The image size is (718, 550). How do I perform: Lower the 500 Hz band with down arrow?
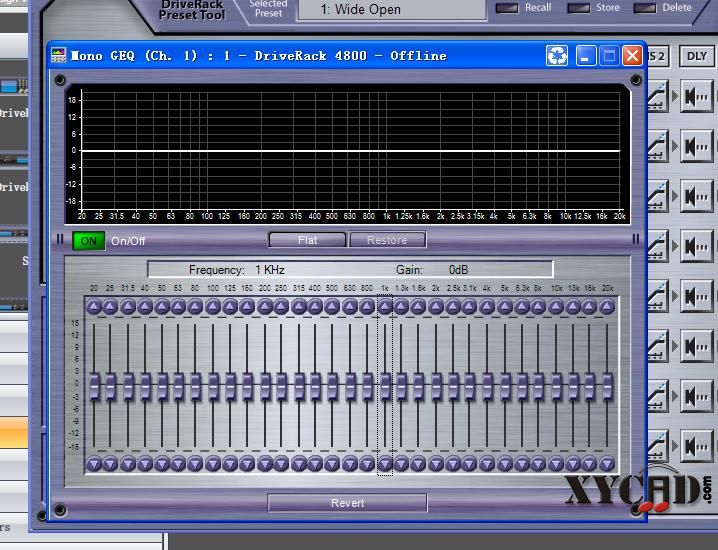click(332, 464)
